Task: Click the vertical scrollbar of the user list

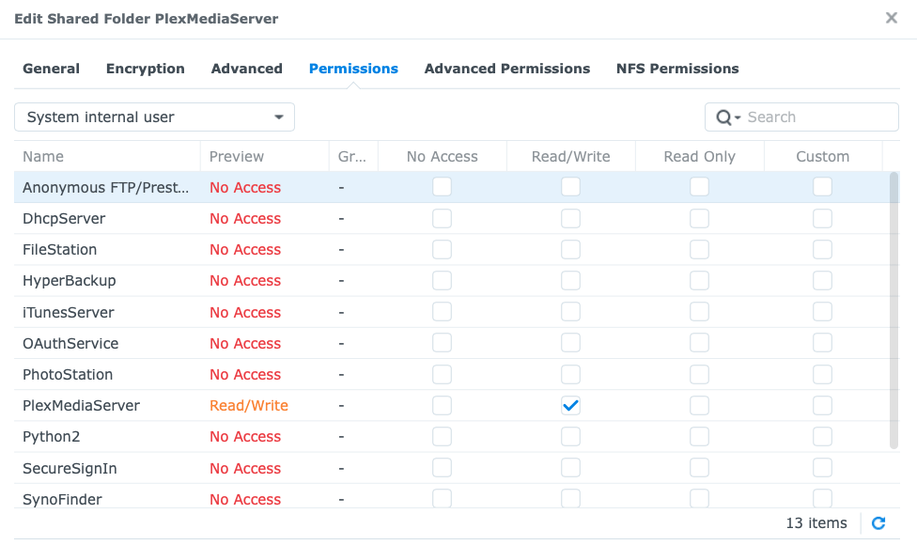Action: pos(894,310)
